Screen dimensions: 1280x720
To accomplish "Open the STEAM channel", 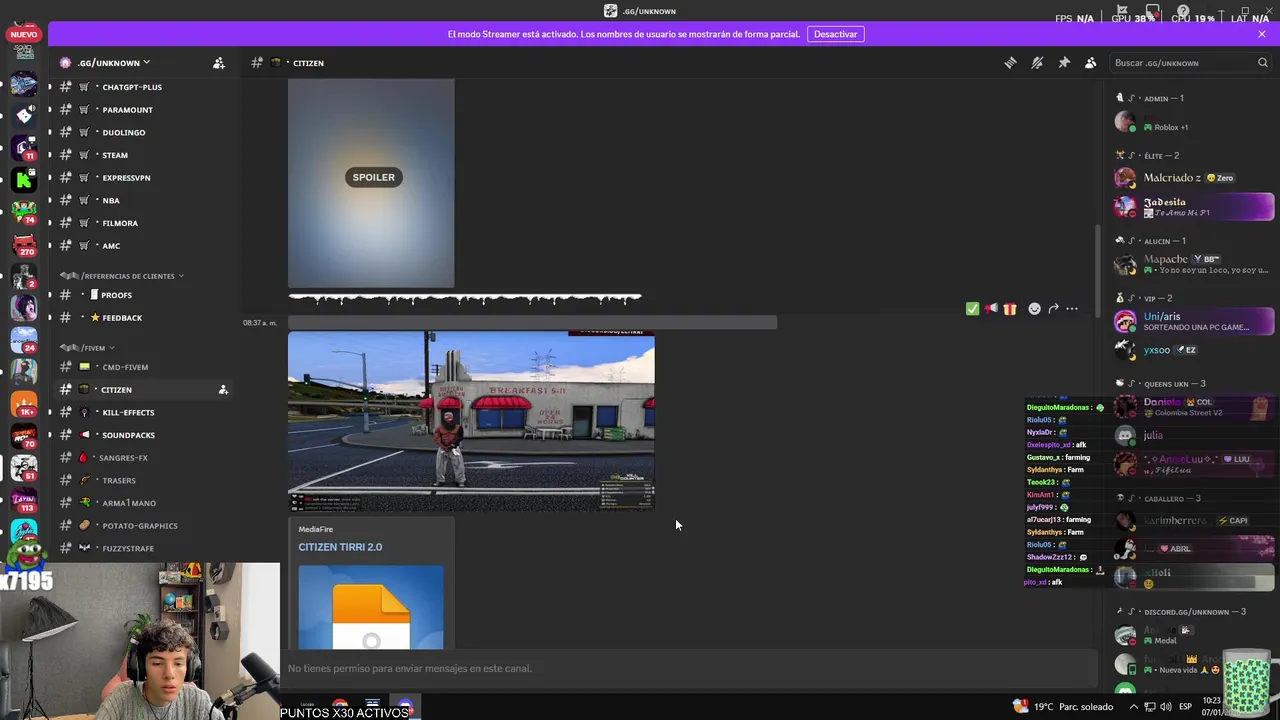I will coord(115,155).
